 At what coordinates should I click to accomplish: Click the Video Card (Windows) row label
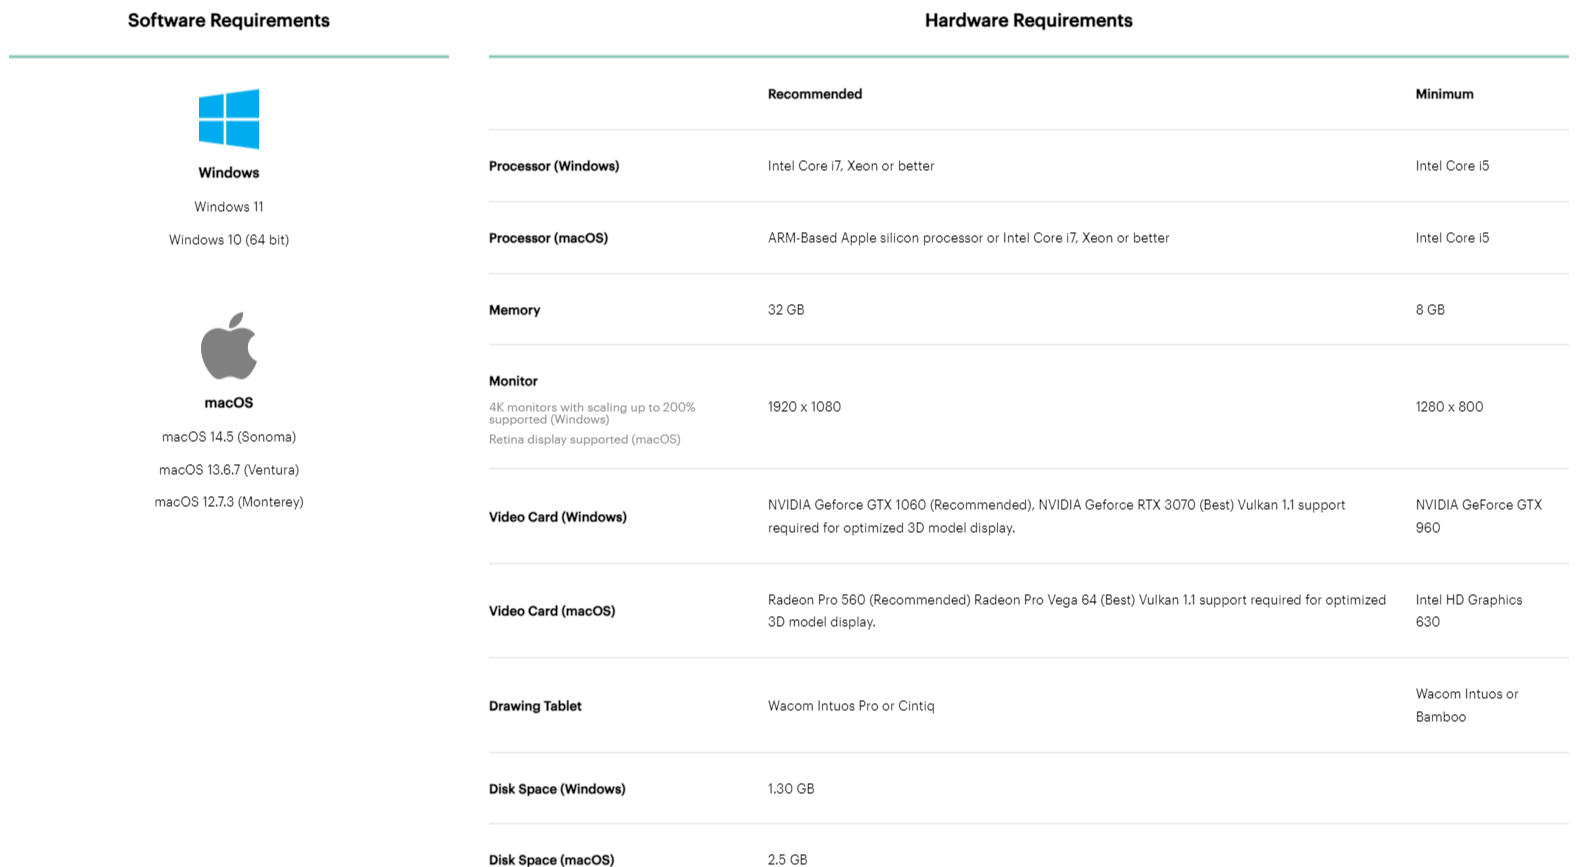[x=557, y=517]
